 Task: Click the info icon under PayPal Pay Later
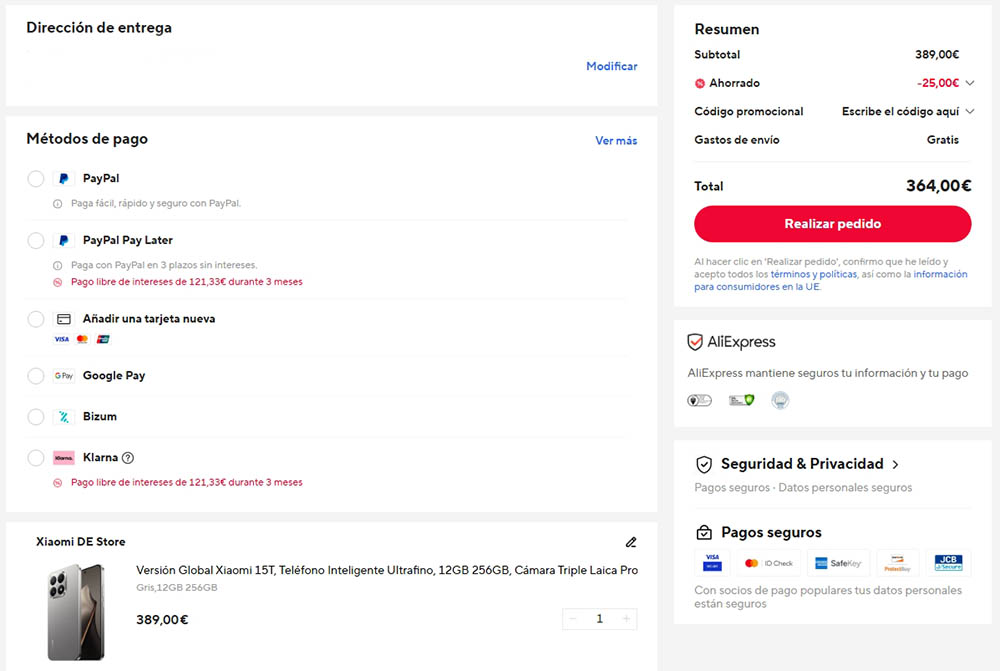pyautogui.click(x=57, y=265)
